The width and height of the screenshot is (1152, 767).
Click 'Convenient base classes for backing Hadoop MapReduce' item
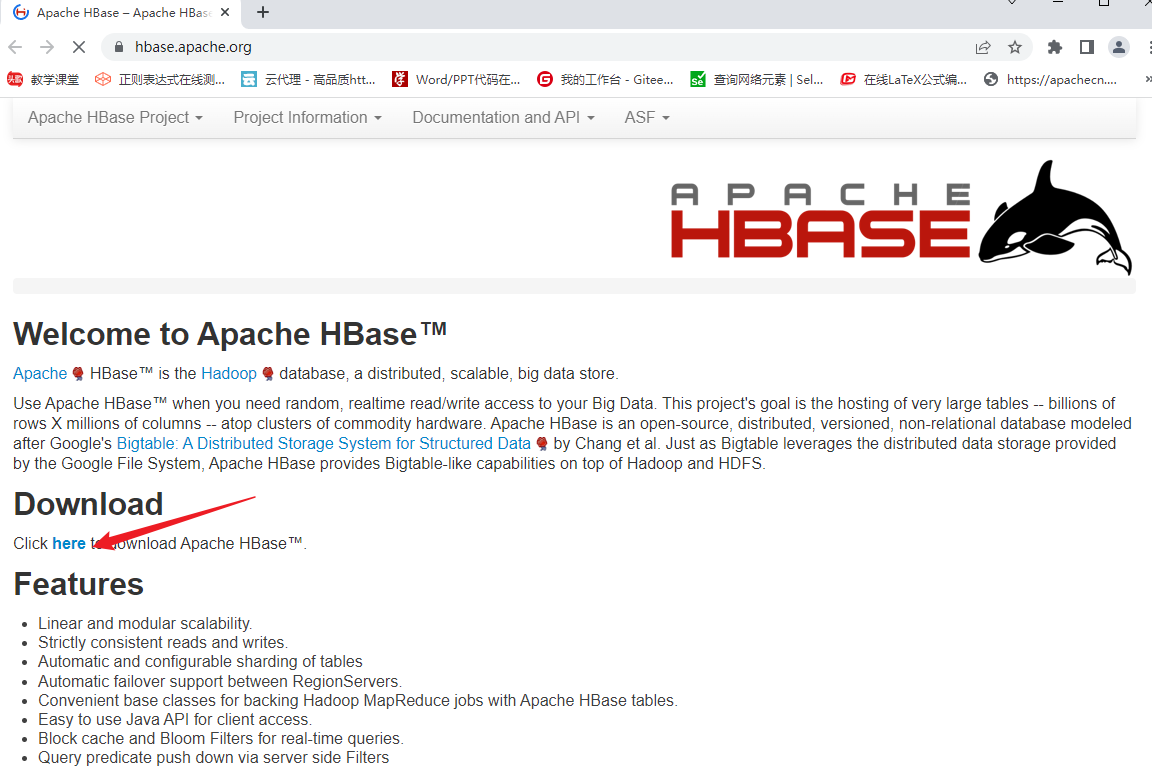[358, 701]
